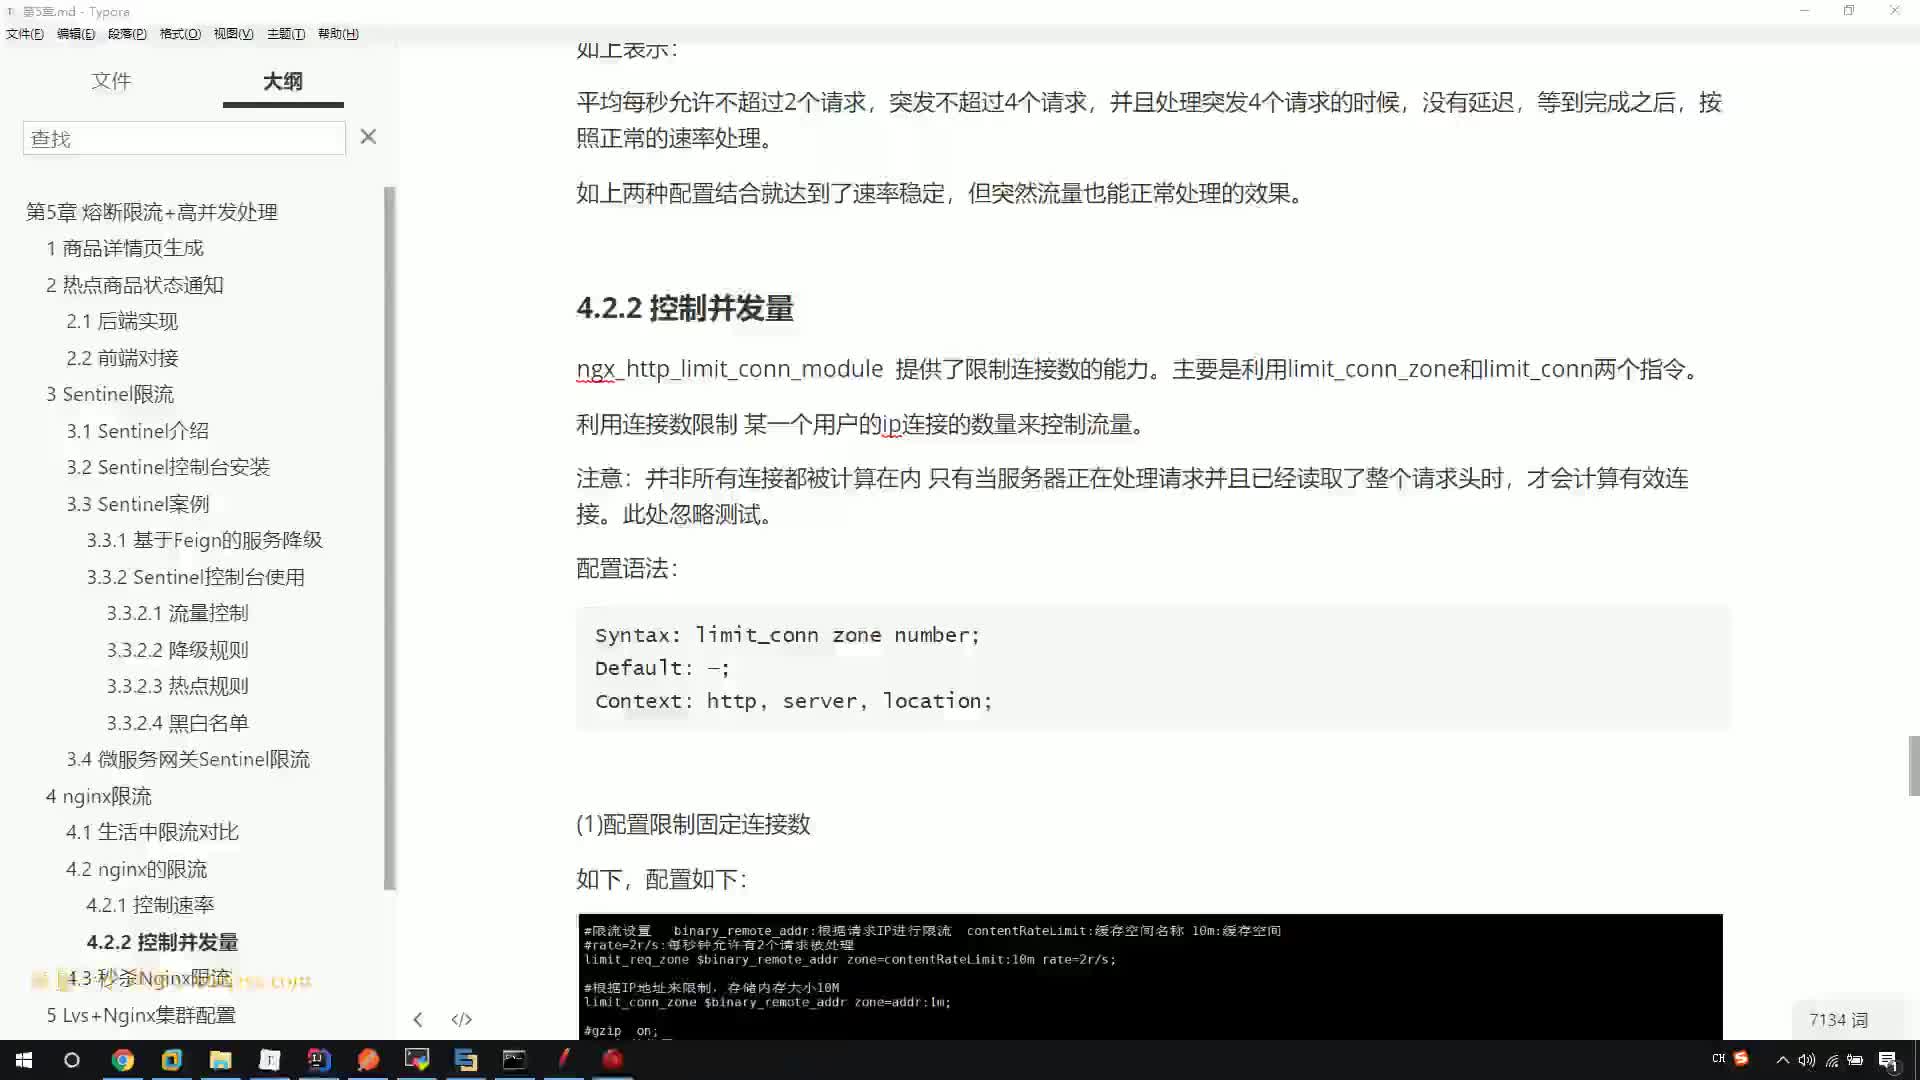Open the command prompt from taskbar
The width and height of the screenshot is (1920, 1080).
click(x=515, y=1060)
